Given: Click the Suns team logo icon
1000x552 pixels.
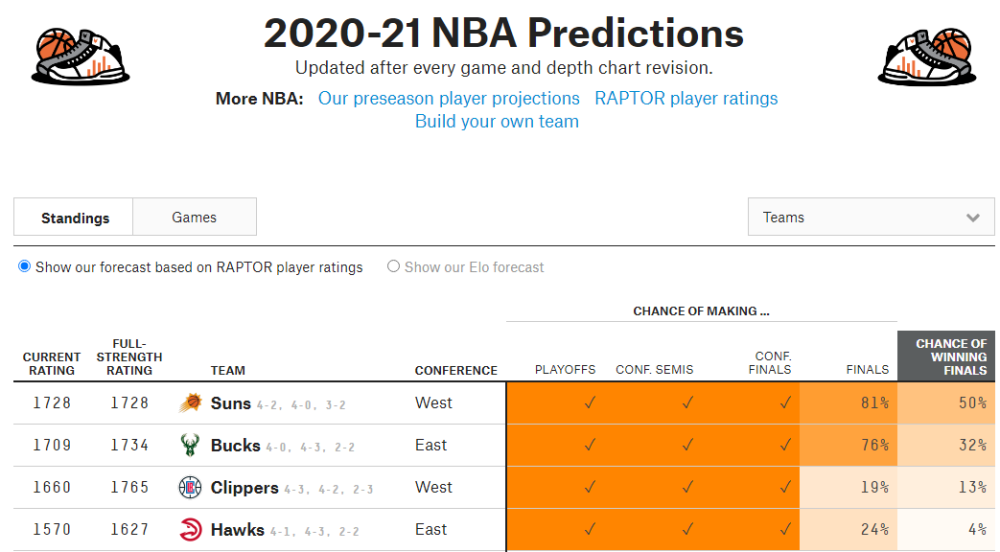Looking at the screenshot, I should [x=190, y=403].
